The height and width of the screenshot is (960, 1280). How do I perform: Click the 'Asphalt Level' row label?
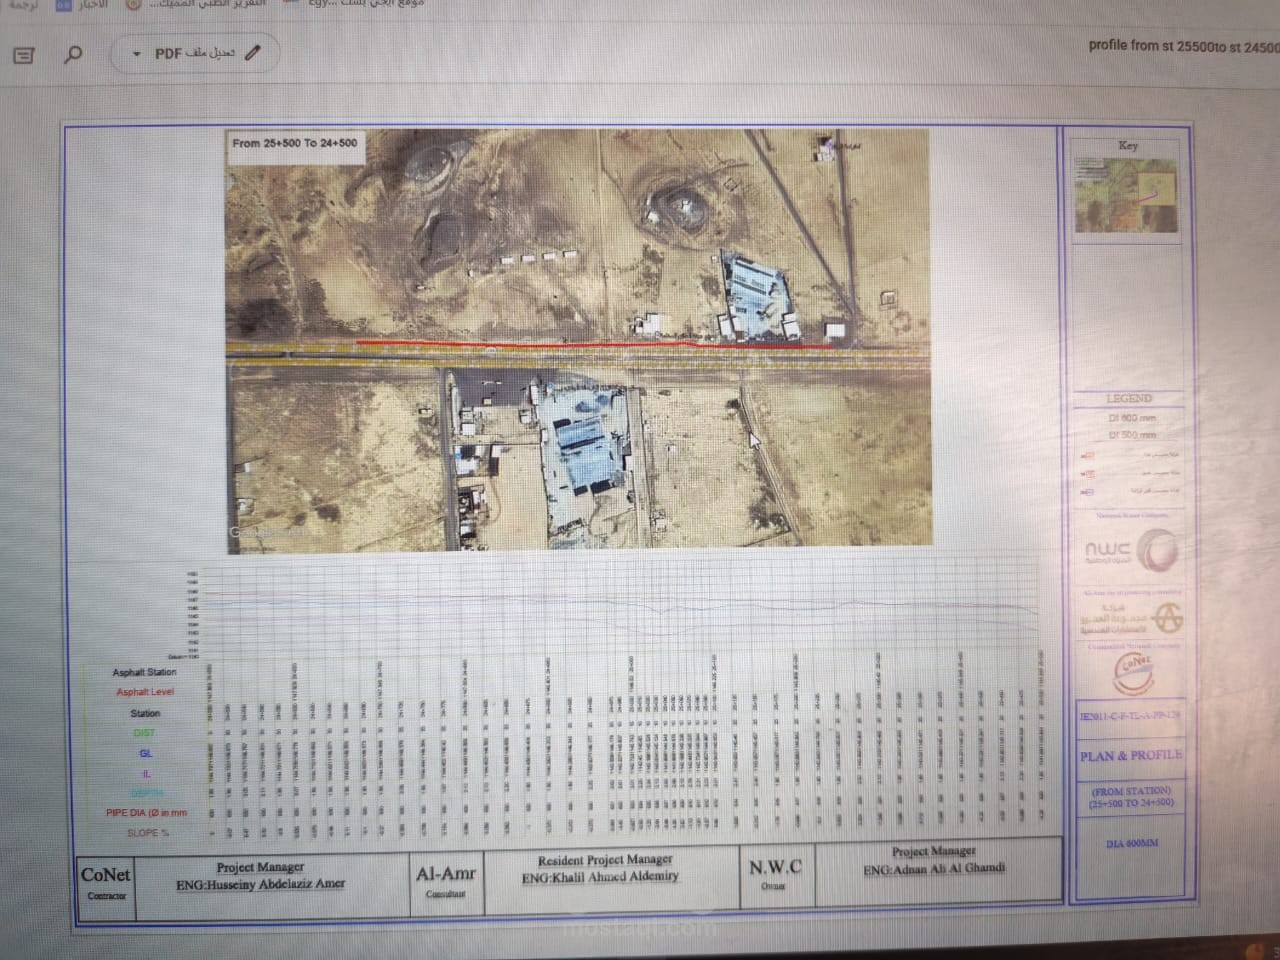[145, 692]
